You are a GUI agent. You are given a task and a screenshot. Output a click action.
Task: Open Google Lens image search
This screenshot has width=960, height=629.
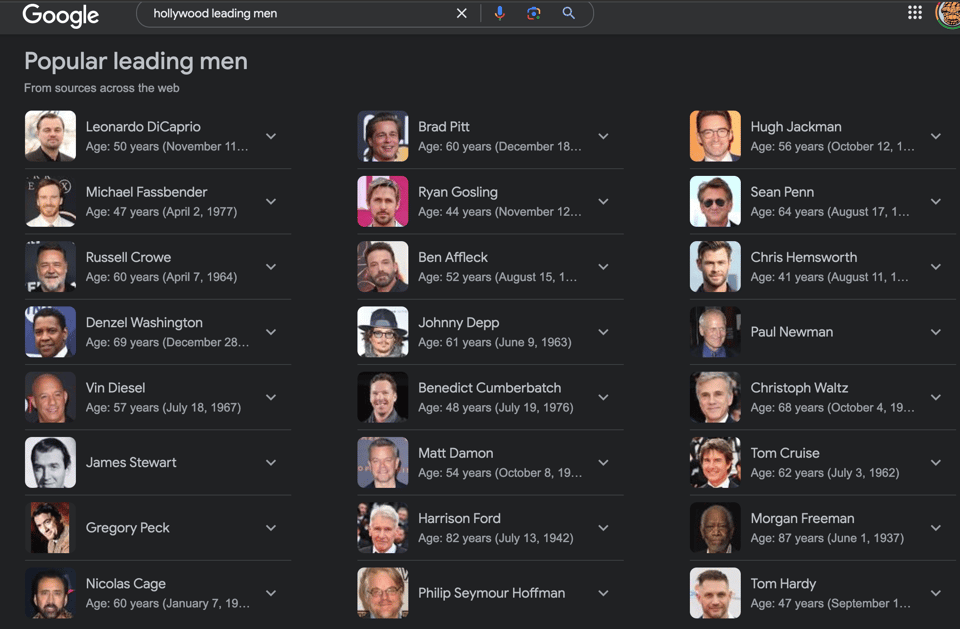(x=534, y=14)
